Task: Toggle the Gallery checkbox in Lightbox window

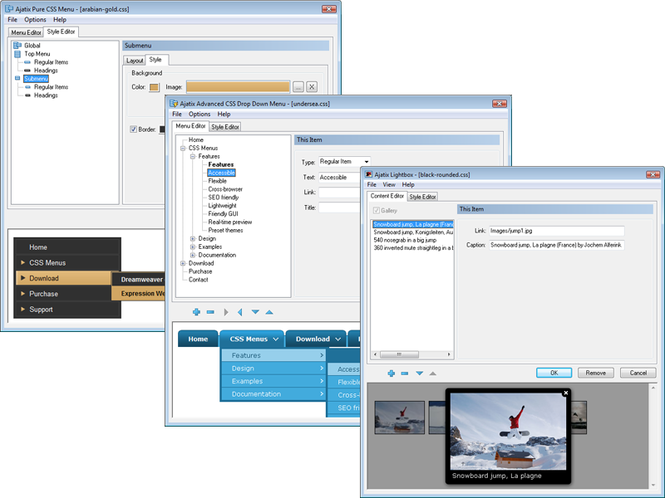Action: (376, 210)
